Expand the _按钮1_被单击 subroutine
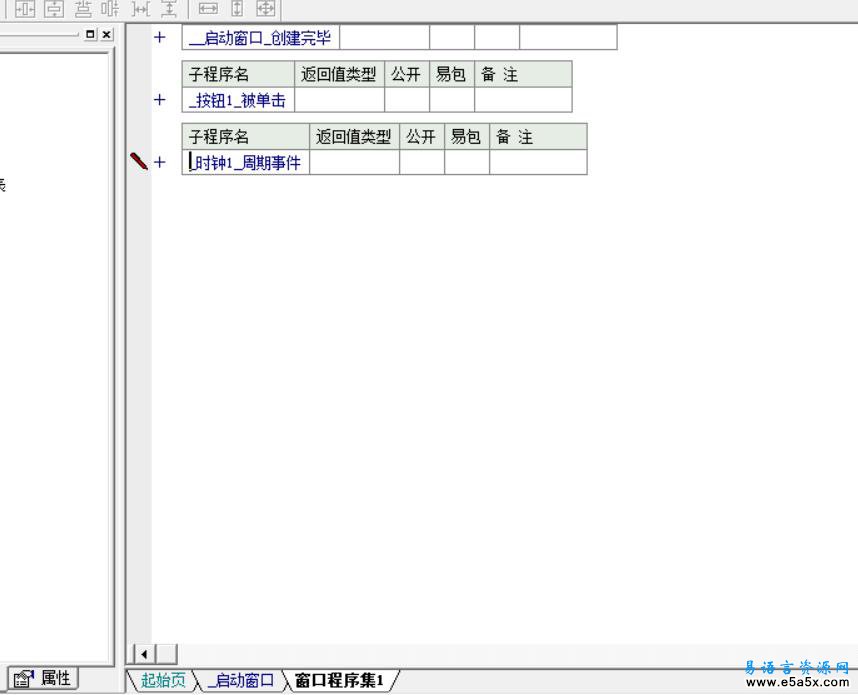The width and height of the screenshot is (858, 695). pyautogui.click(x=159, y=100)
